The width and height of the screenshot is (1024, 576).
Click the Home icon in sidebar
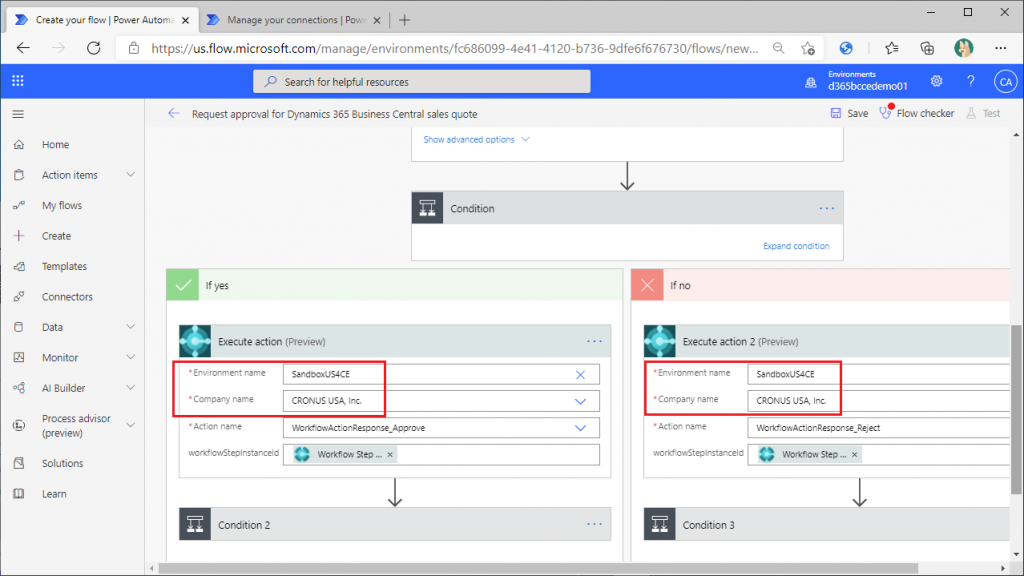coord(19,144)
